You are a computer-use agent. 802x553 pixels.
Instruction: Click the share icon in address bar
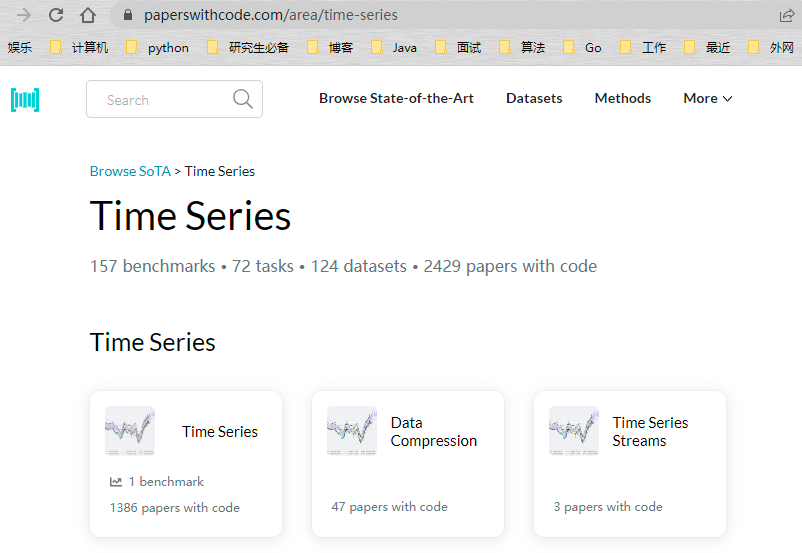[x=787, y=15]
